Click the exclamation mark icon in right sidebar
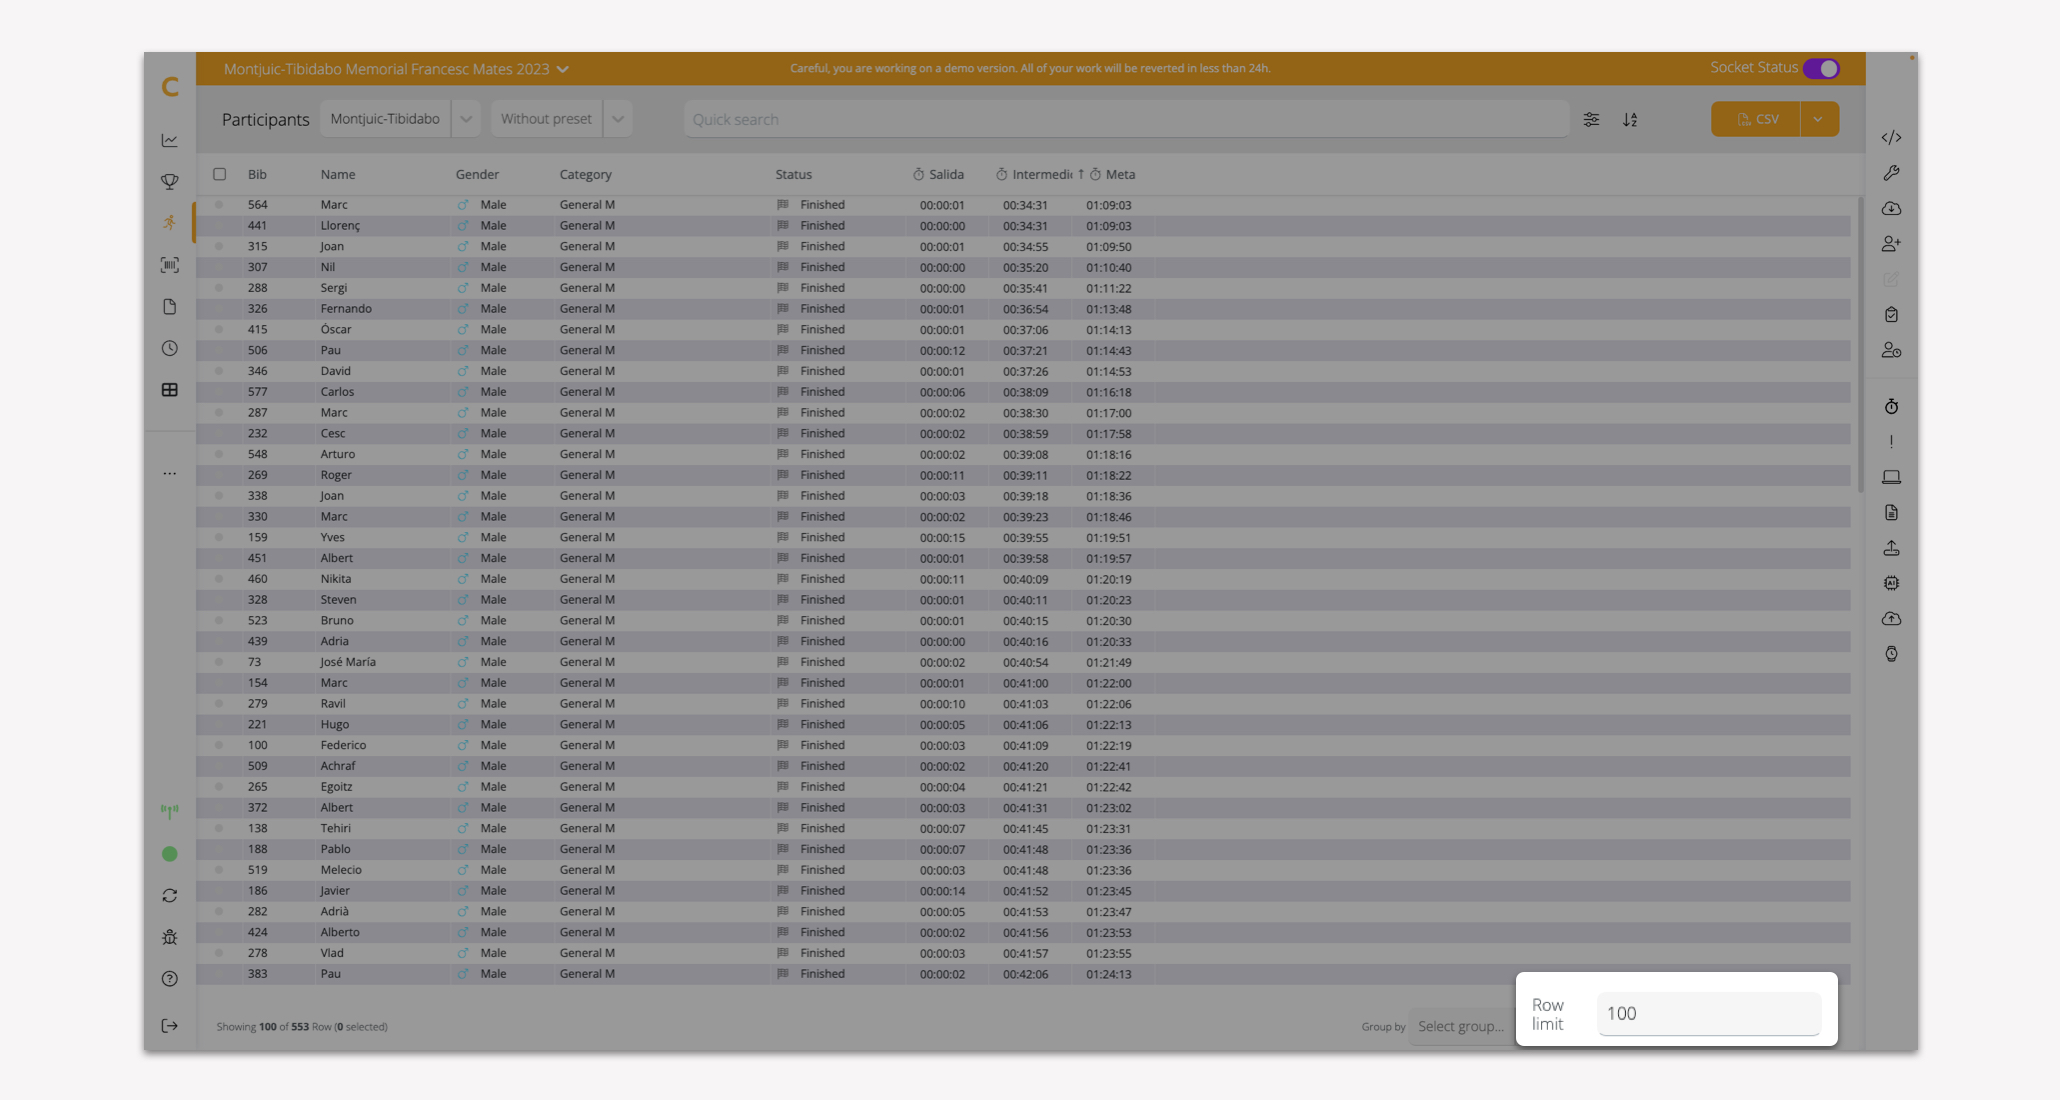2060x1100 pixels. tap(1891, 441)
